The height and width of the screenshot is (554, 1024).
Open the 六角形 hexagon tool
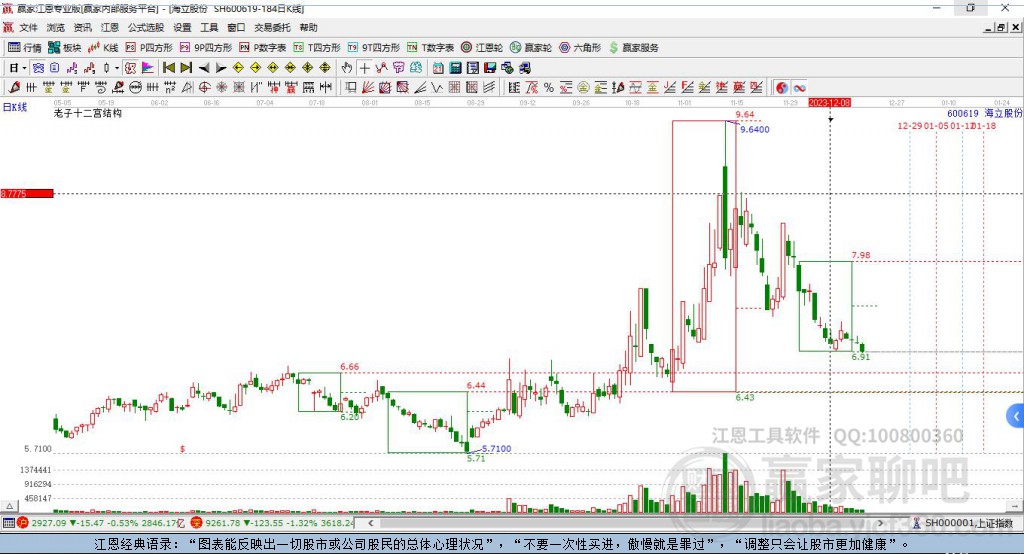580,48
